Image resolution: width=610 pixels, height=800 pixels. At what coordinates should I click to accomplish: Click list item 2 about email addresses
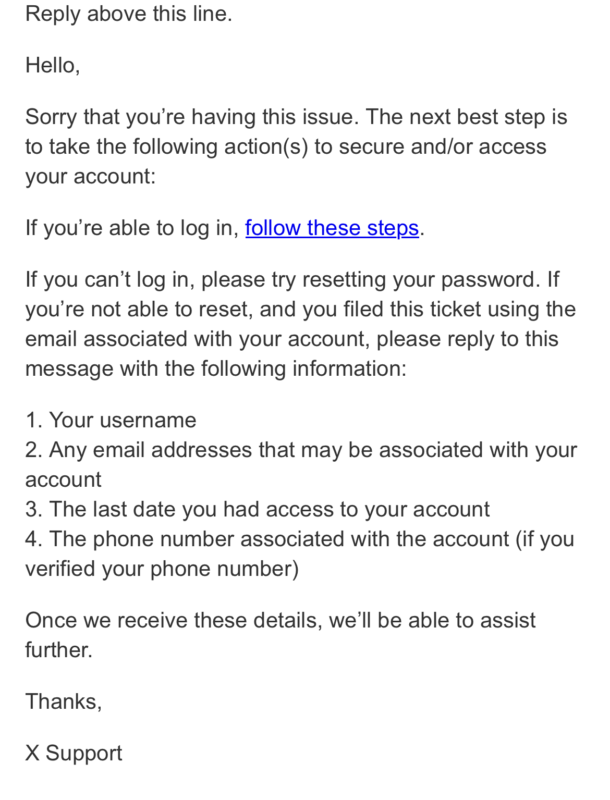pyautogui.click(x=300, y=450)
